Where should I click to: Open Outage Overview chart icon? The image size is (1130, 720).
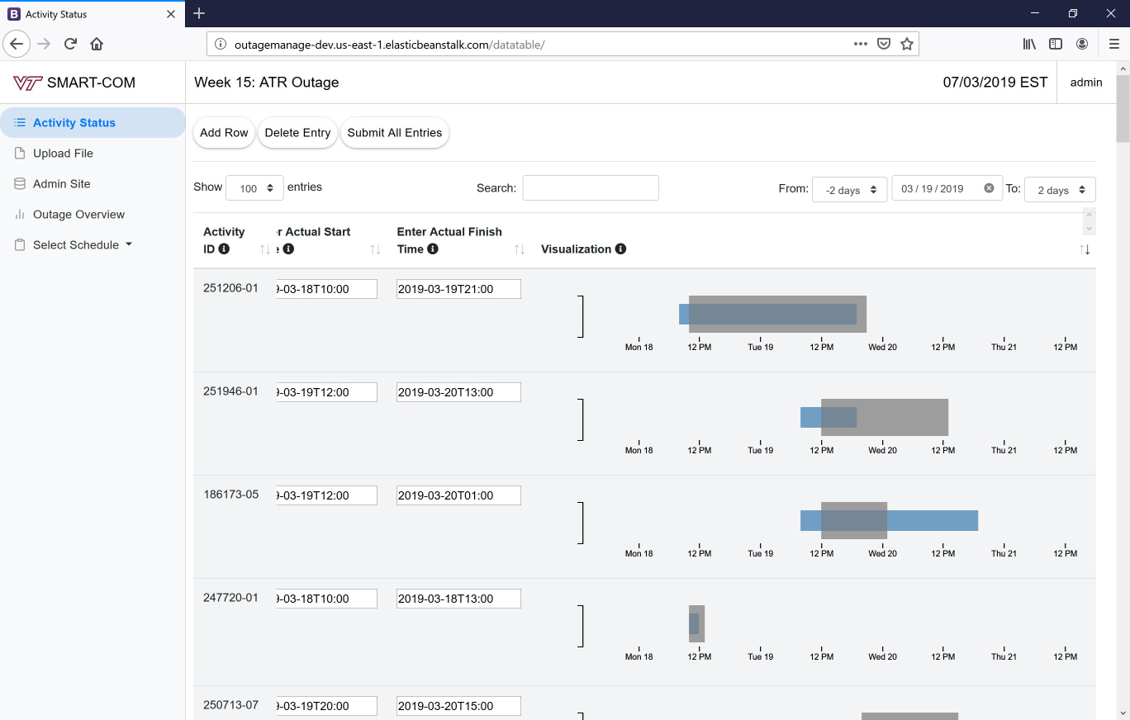(x=21, y=214)
